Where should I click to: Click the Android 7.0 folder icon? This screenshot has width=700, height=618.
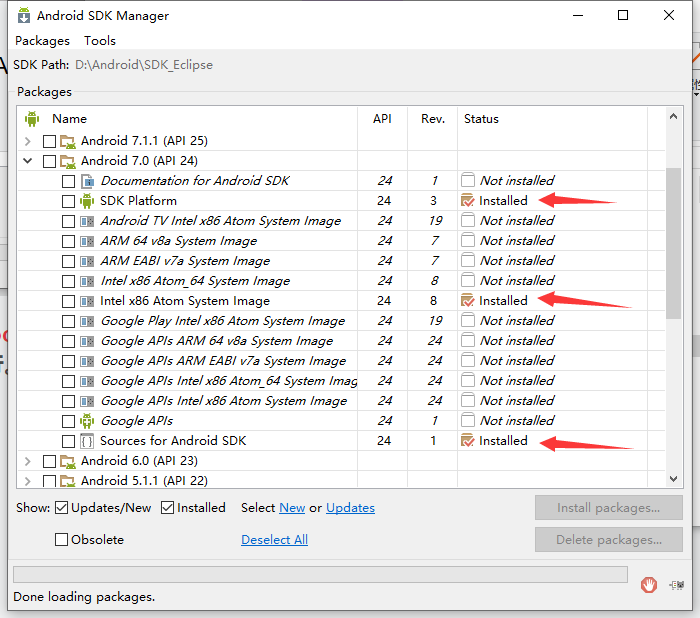pos(68,161)
